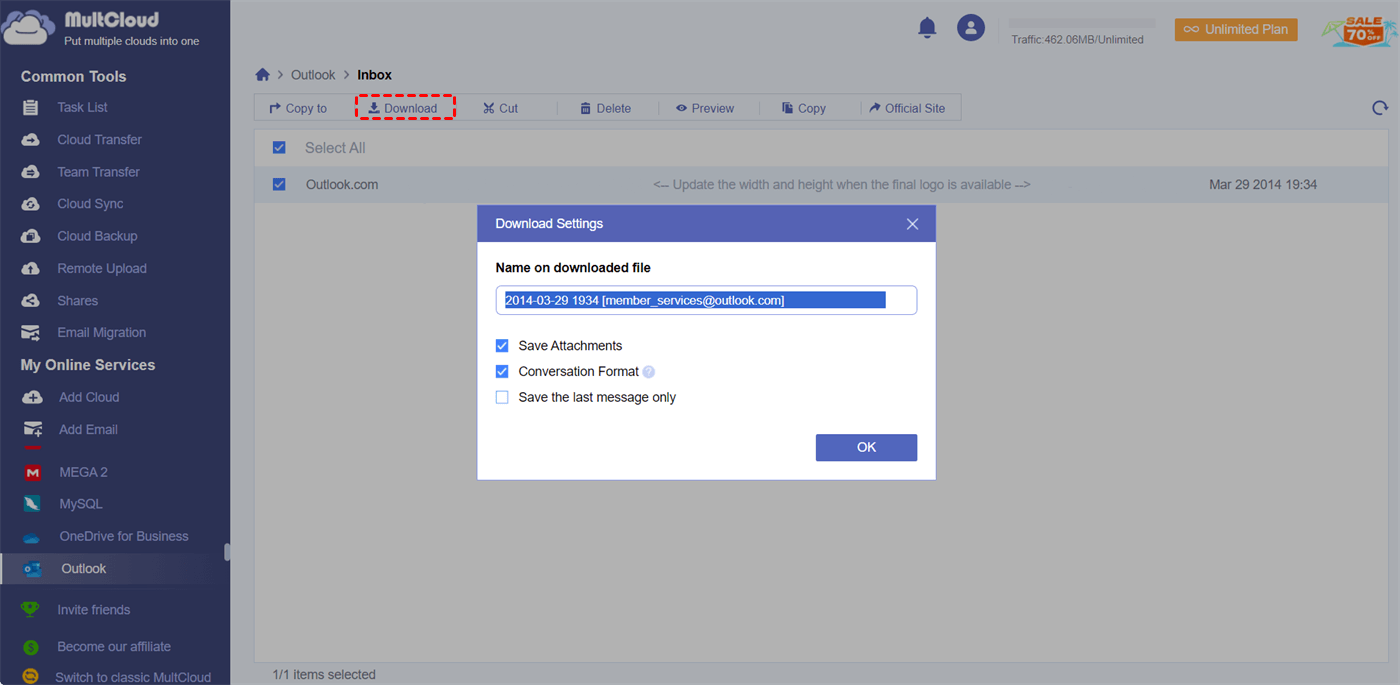Click the Copy toolbar button
Image resolution: width=1400 pixels, height=685 pixels.
coord(804,108)
